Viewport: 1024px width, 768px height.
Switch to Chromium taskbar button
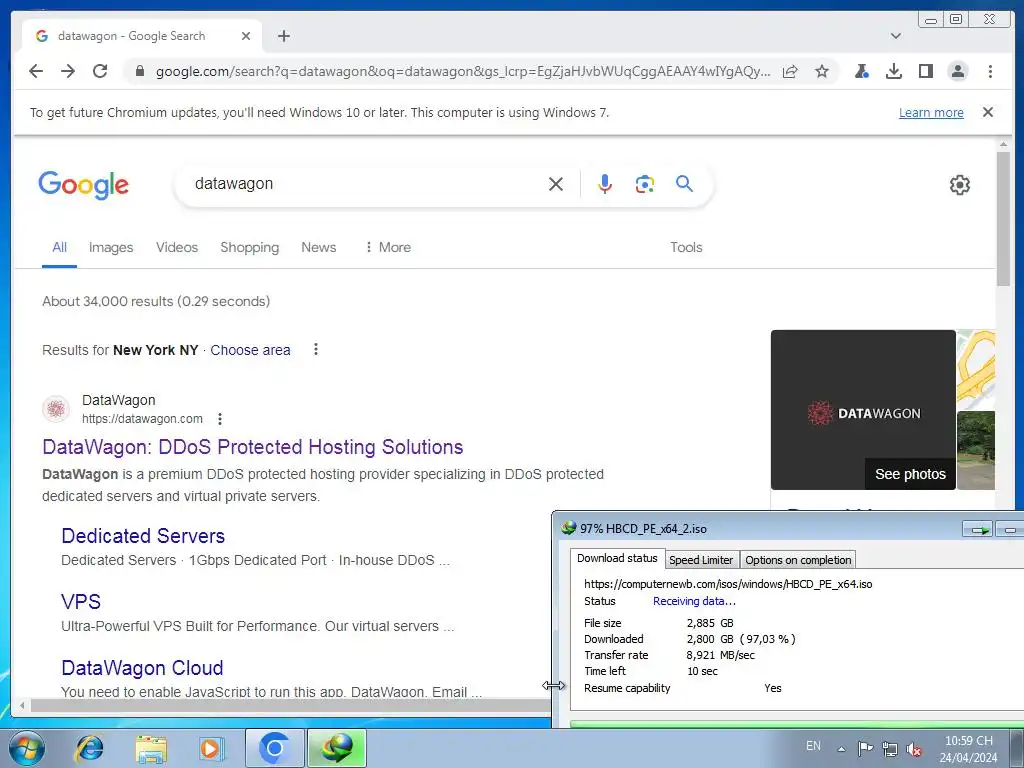click(x=274, y=748)
